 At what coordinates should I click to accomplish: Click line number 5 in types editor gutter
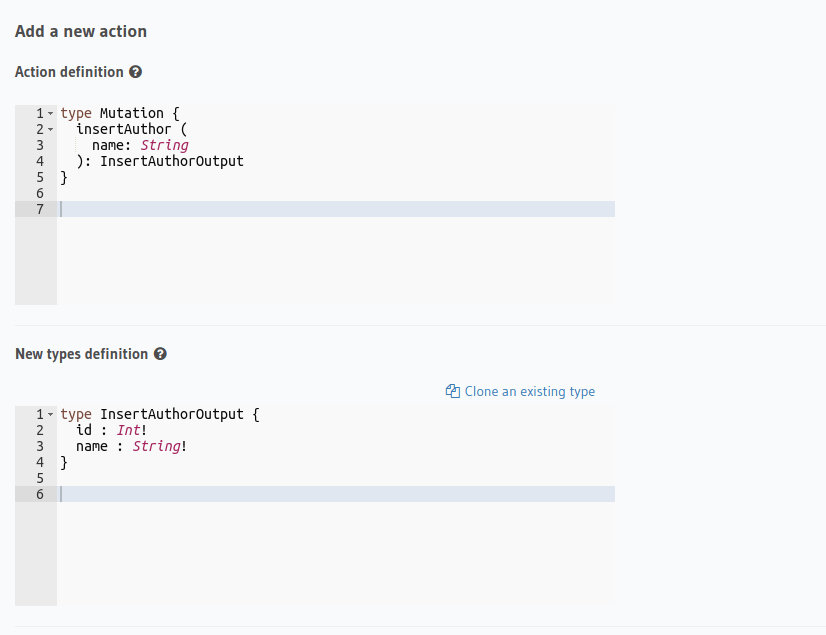click(x=39, y=478)
